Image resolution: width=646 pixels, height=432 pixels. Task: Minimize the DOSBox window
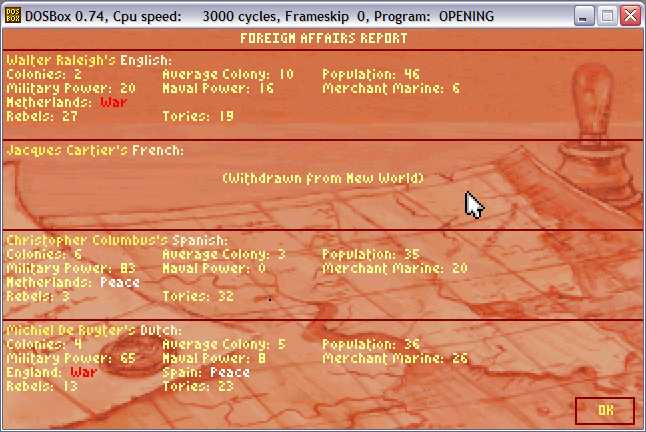click(583, 16)
